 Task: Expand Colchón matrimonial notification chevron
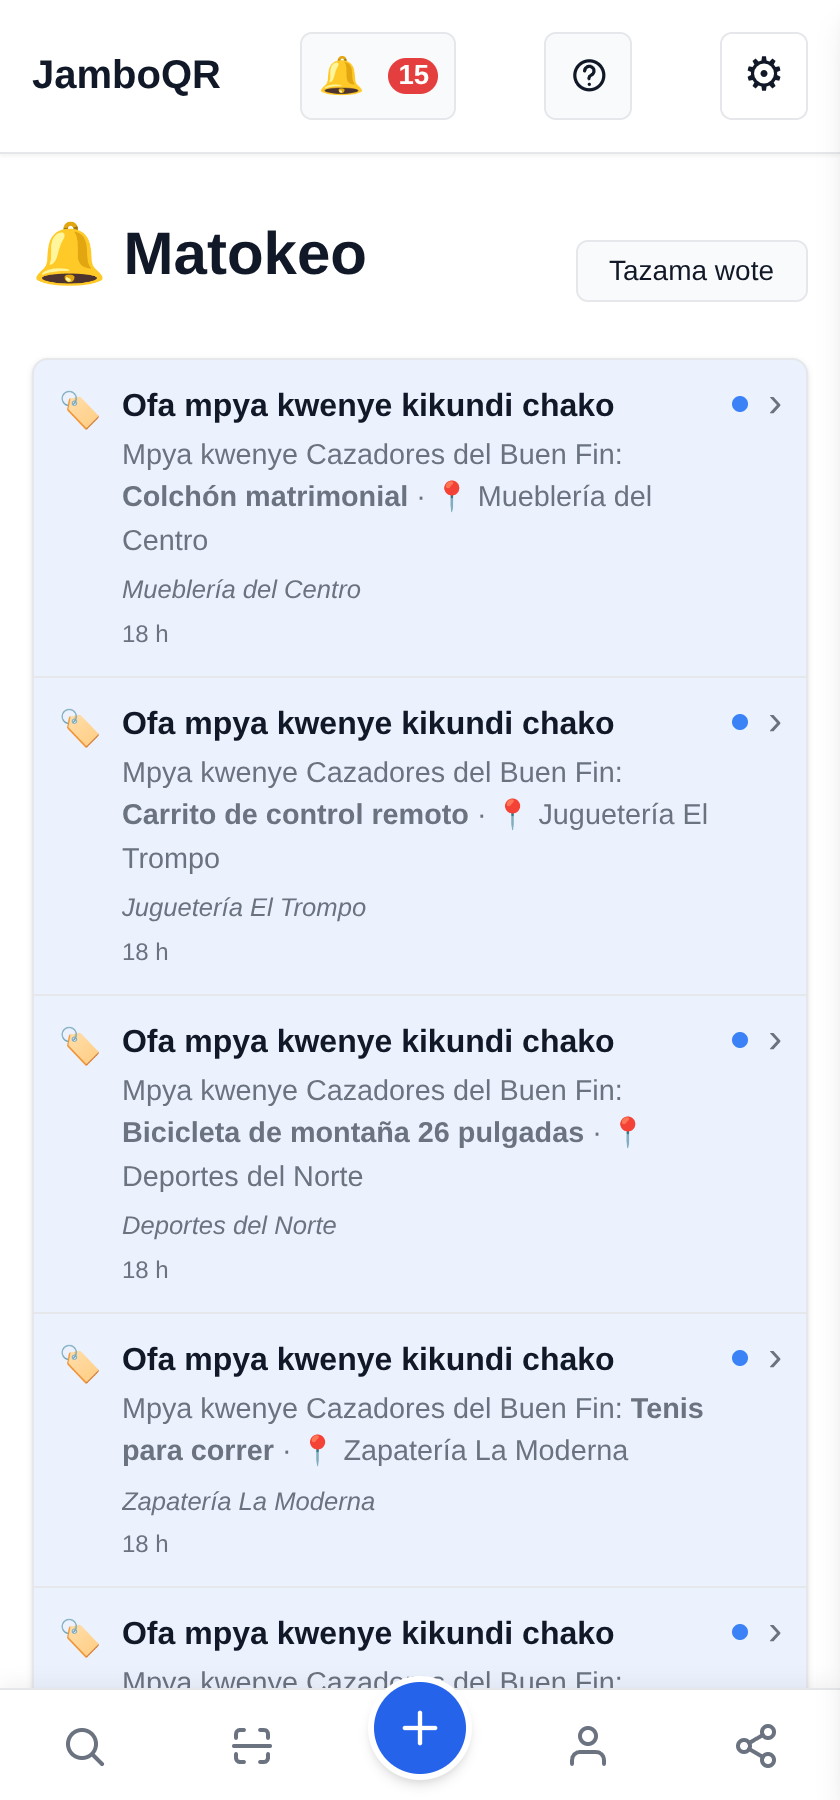click(775, 405)
